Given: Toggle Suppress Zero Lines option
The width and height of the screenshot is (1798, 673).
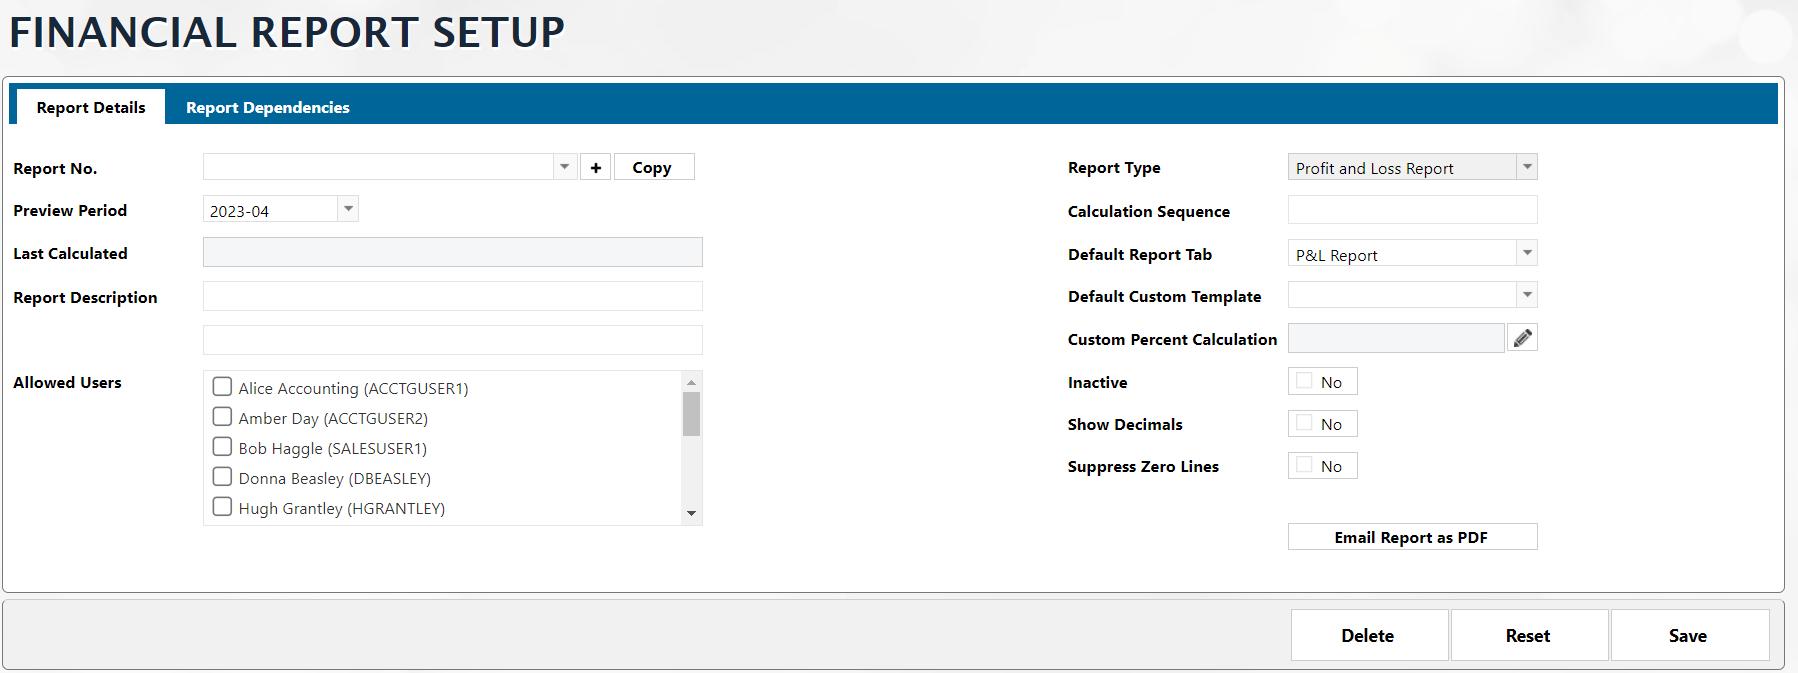Looking at the screenshot, I should click(x=1304, y=465).
